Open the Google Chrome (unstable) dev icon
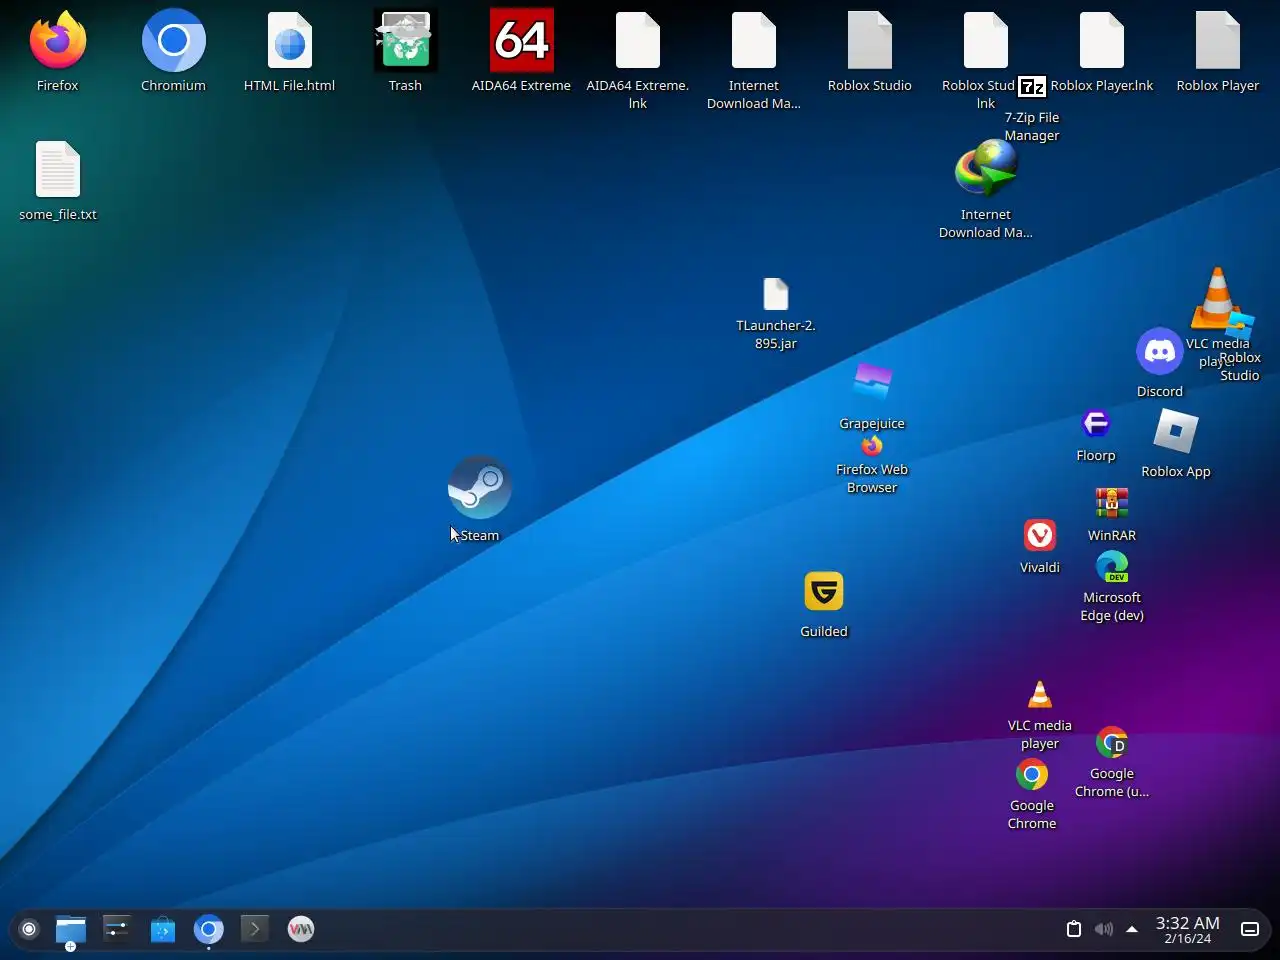The width and height of the screenshot is (1280, 960). (1112, 742)
